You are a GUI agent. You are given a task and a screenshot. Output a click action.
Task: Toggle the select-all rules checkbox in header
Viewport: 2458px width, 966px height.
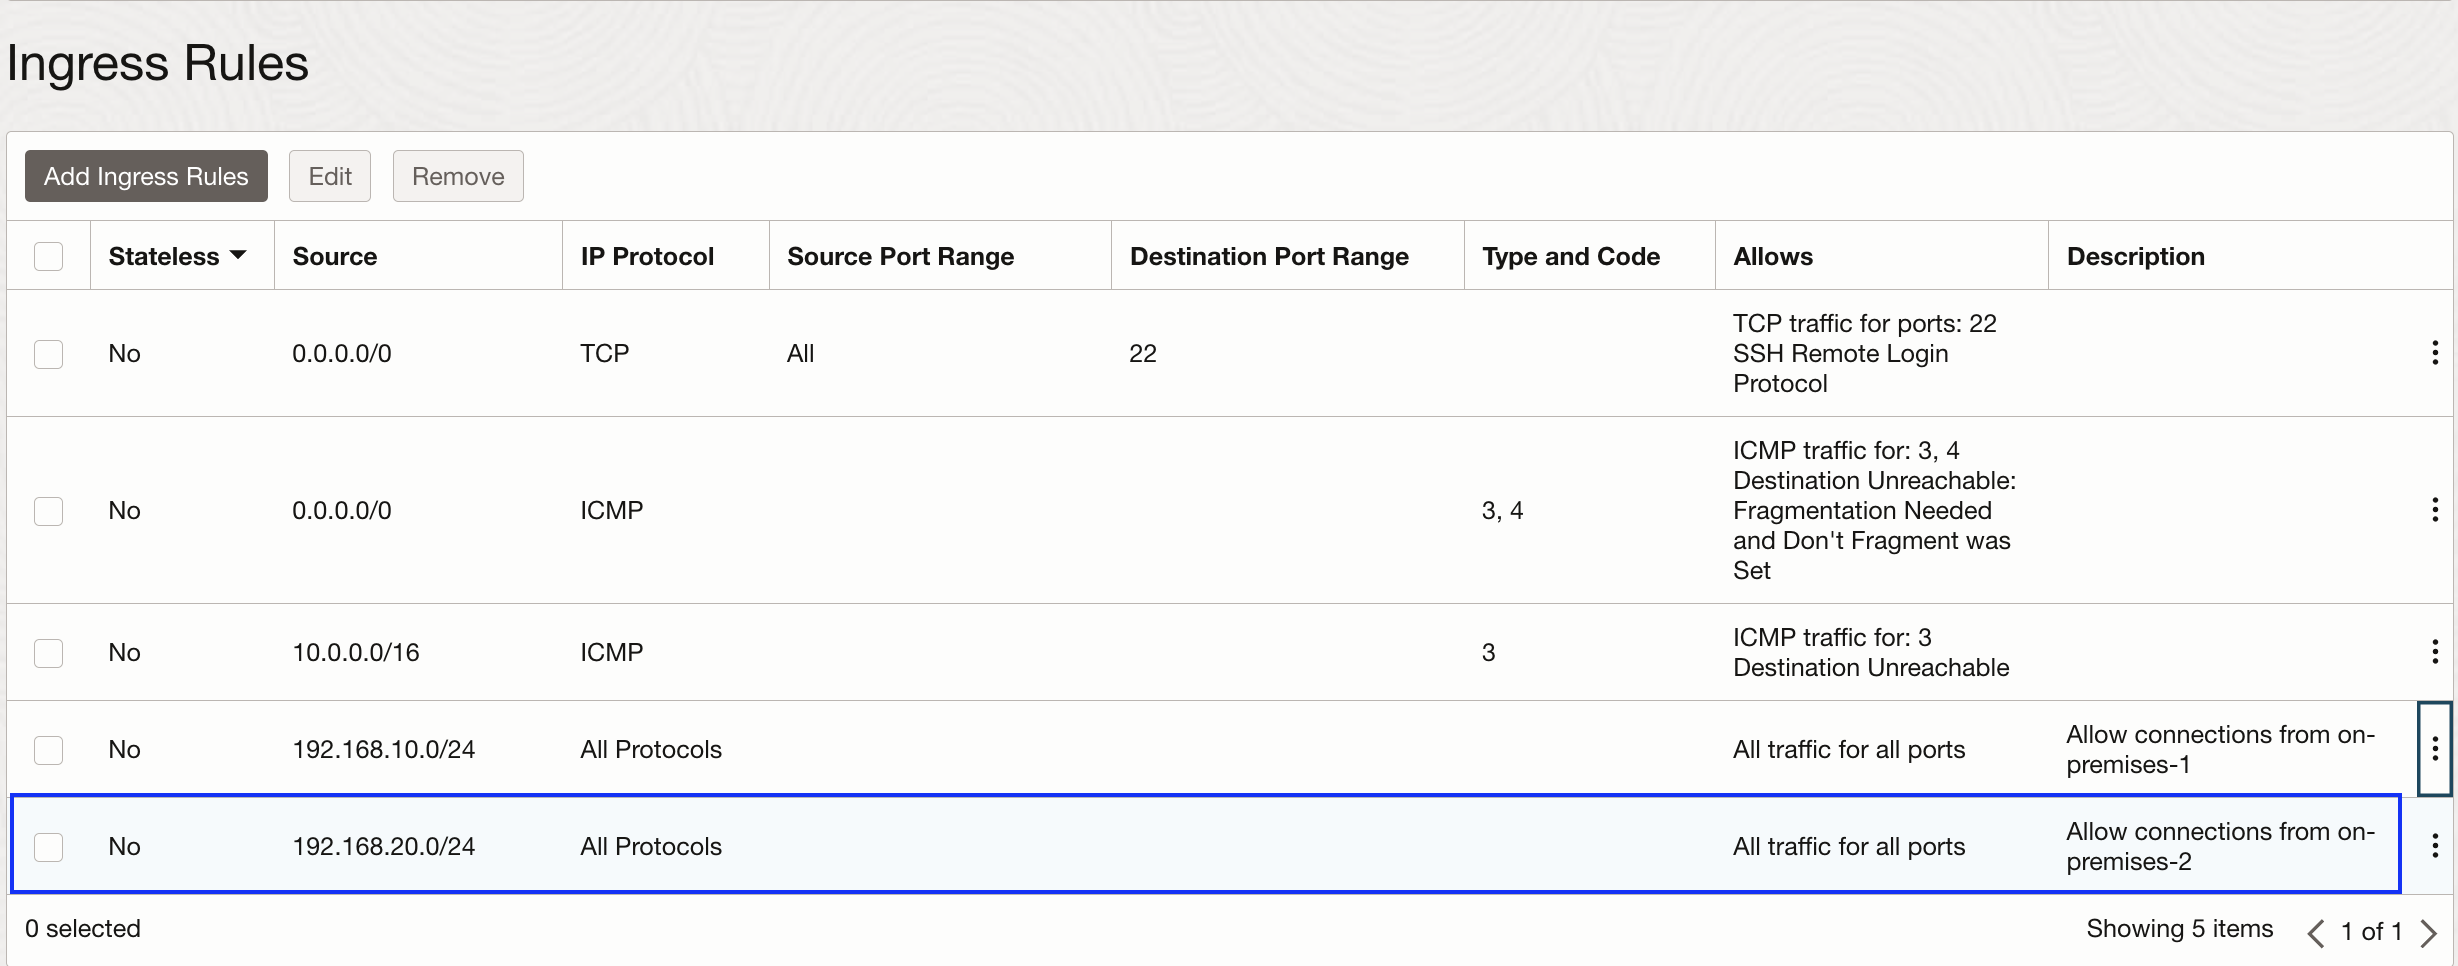(48, 256)
